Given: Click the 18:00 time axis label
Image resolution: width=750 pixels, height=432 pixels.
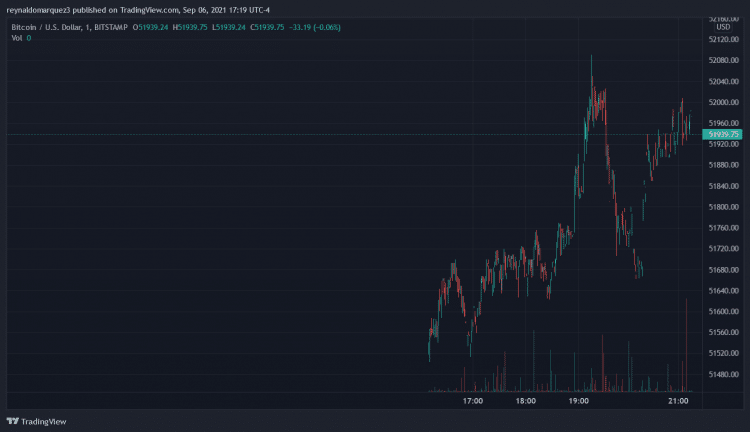Looking at the screenshot, I should tap(525, 401).
